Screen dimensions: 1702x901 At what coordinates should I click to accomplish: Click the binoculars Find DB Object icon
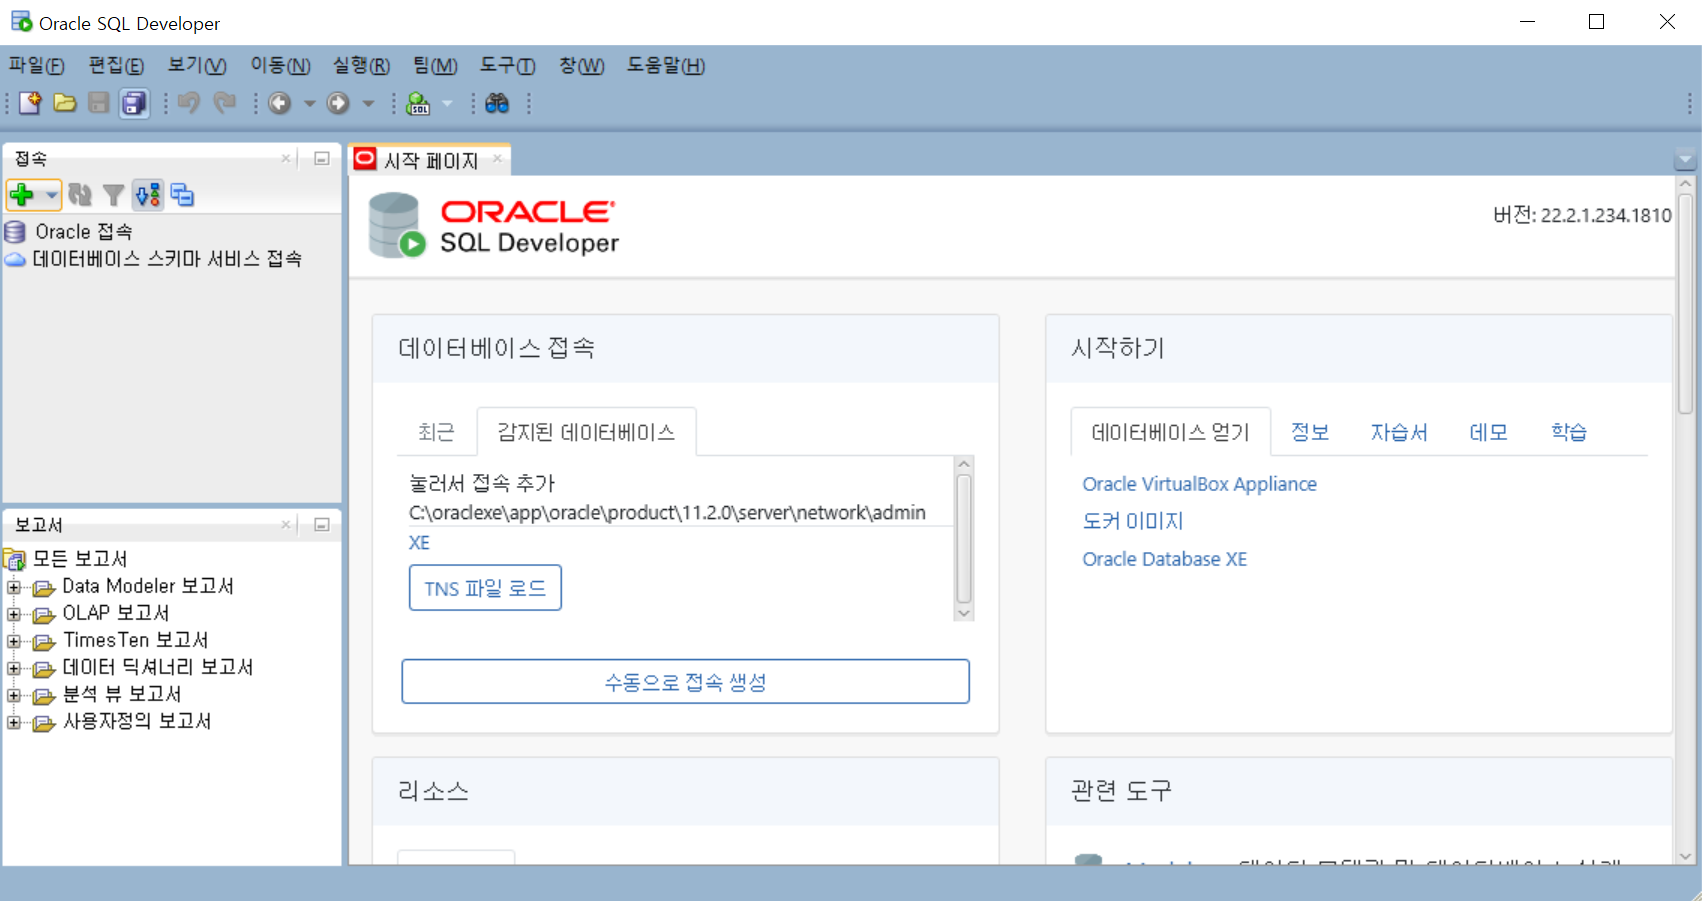(x=497, y=103)
